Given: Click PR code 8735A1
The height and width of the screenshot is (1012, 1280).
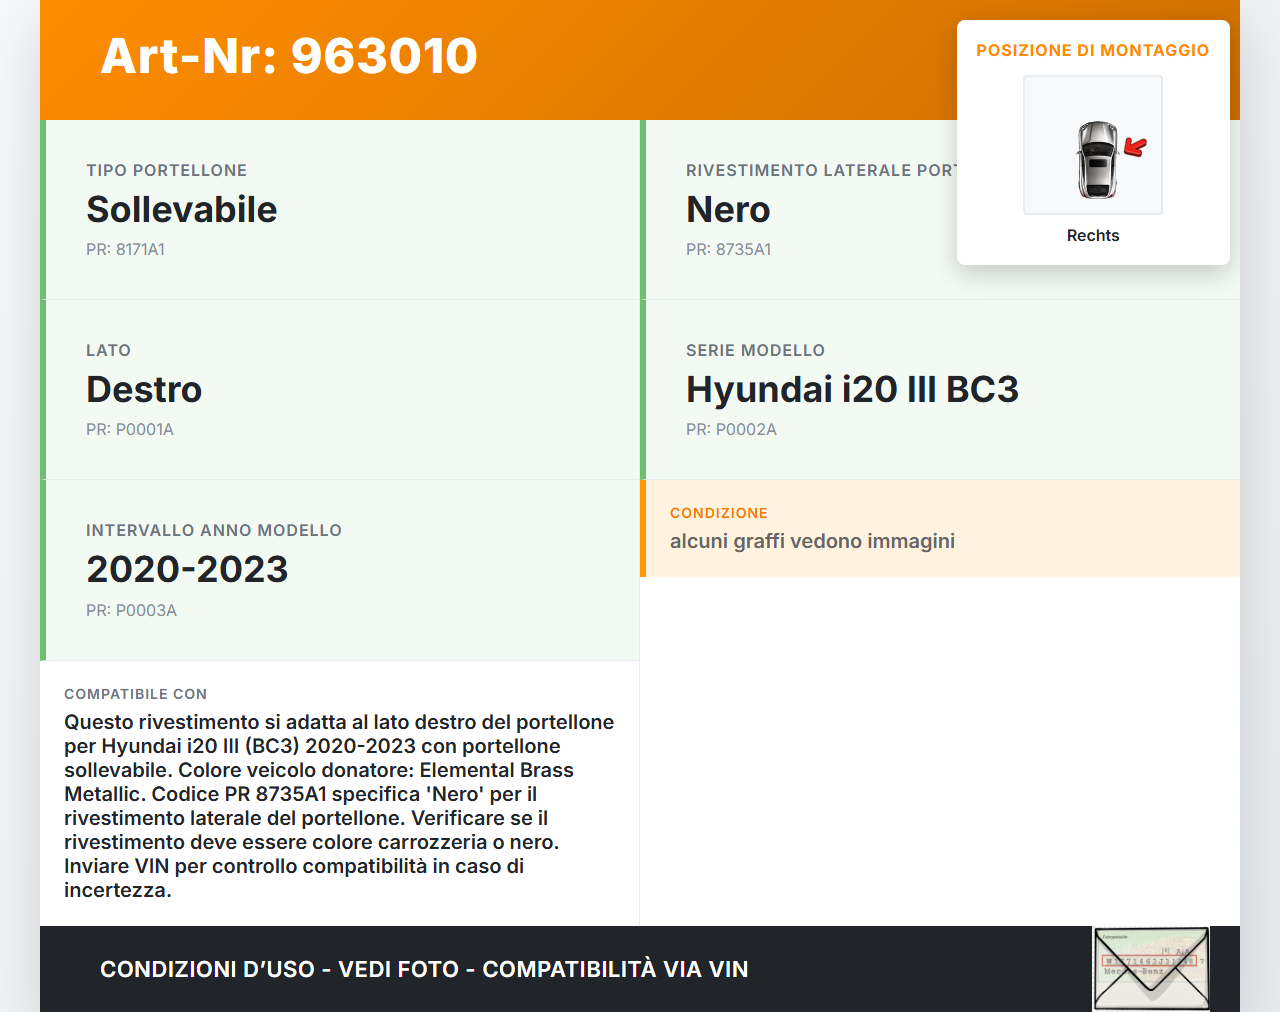Looking at the screenshot, I should (728, 250).
